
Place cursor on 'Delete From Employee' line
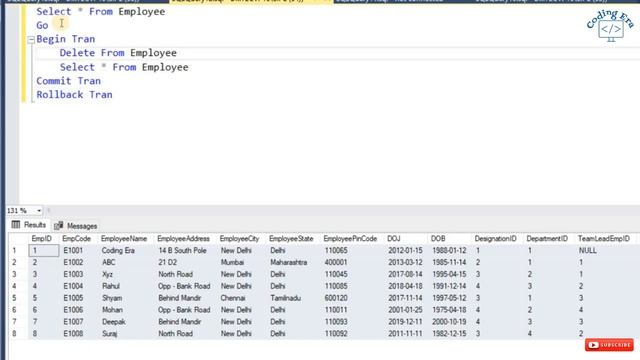pos(118,53)
